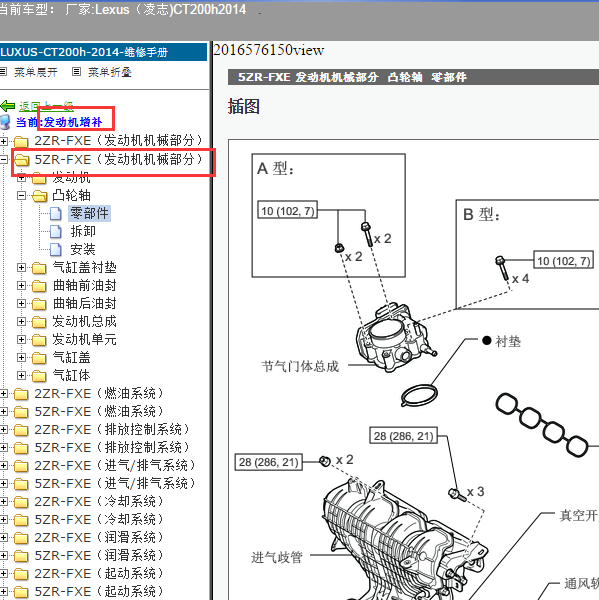599x600 pixels.
Task: Click the folder icon of 曲轴前油封
Action: pos(39,286)
